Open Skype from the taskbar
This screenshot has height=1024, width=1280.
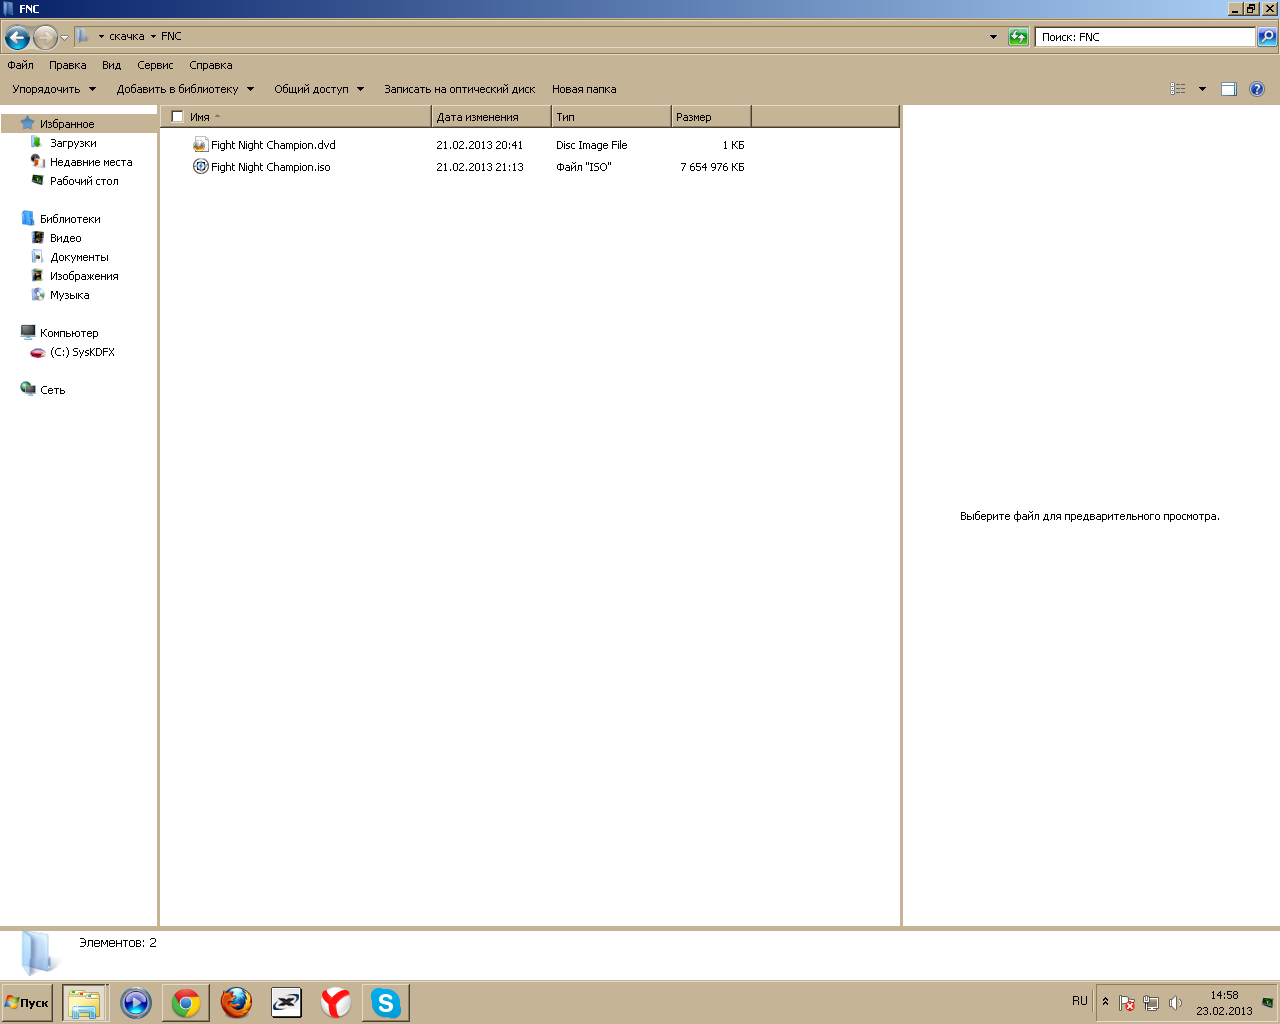tap(386, 1002)
